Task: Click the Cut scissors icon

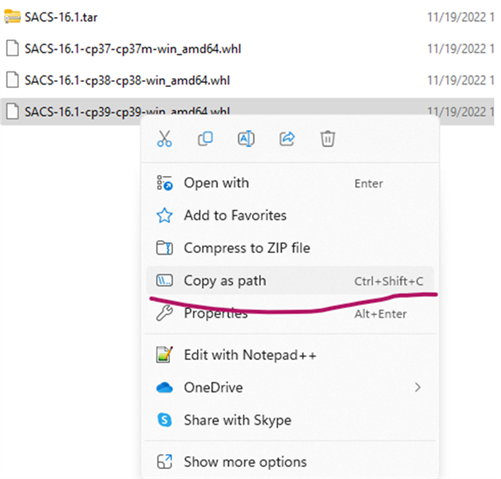Action: [x=164, y=139]
